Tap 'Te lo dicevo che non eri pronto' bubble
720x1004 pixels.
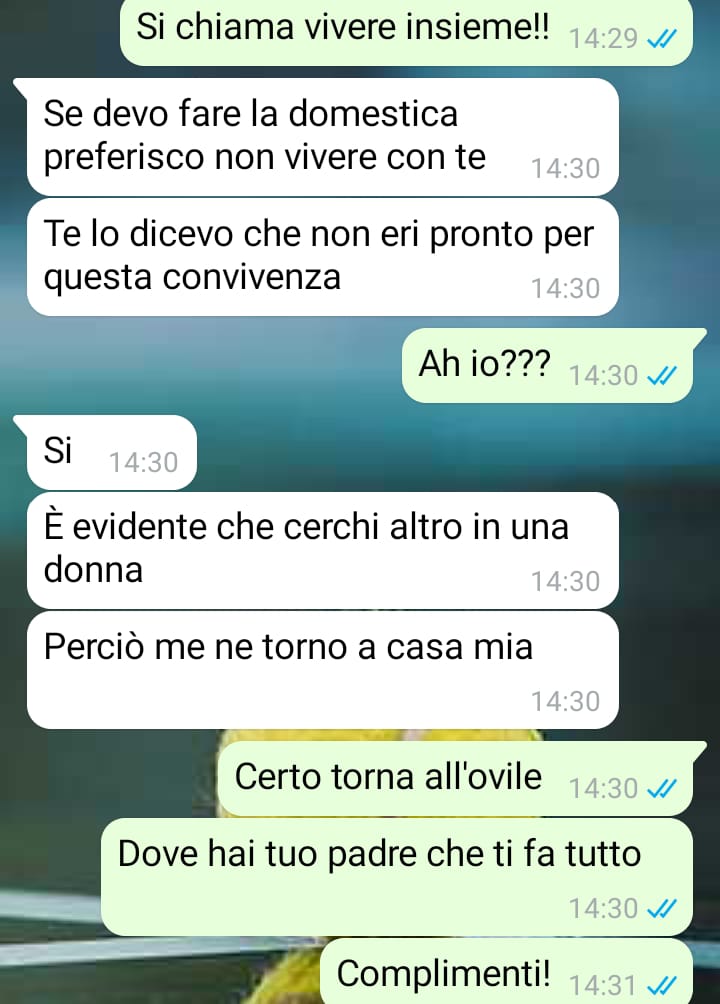tap(323, 257)
